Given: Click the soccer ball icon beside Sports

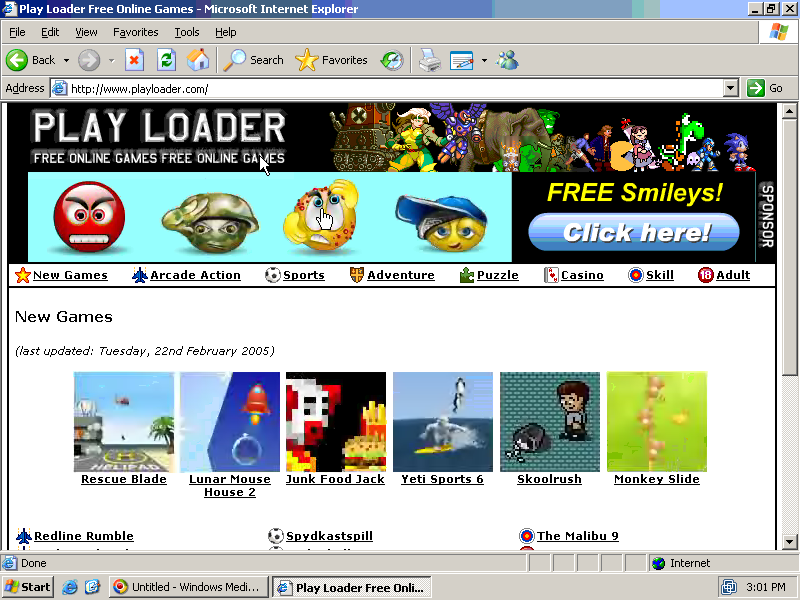Looking at the screenshot, I should 273,275.
